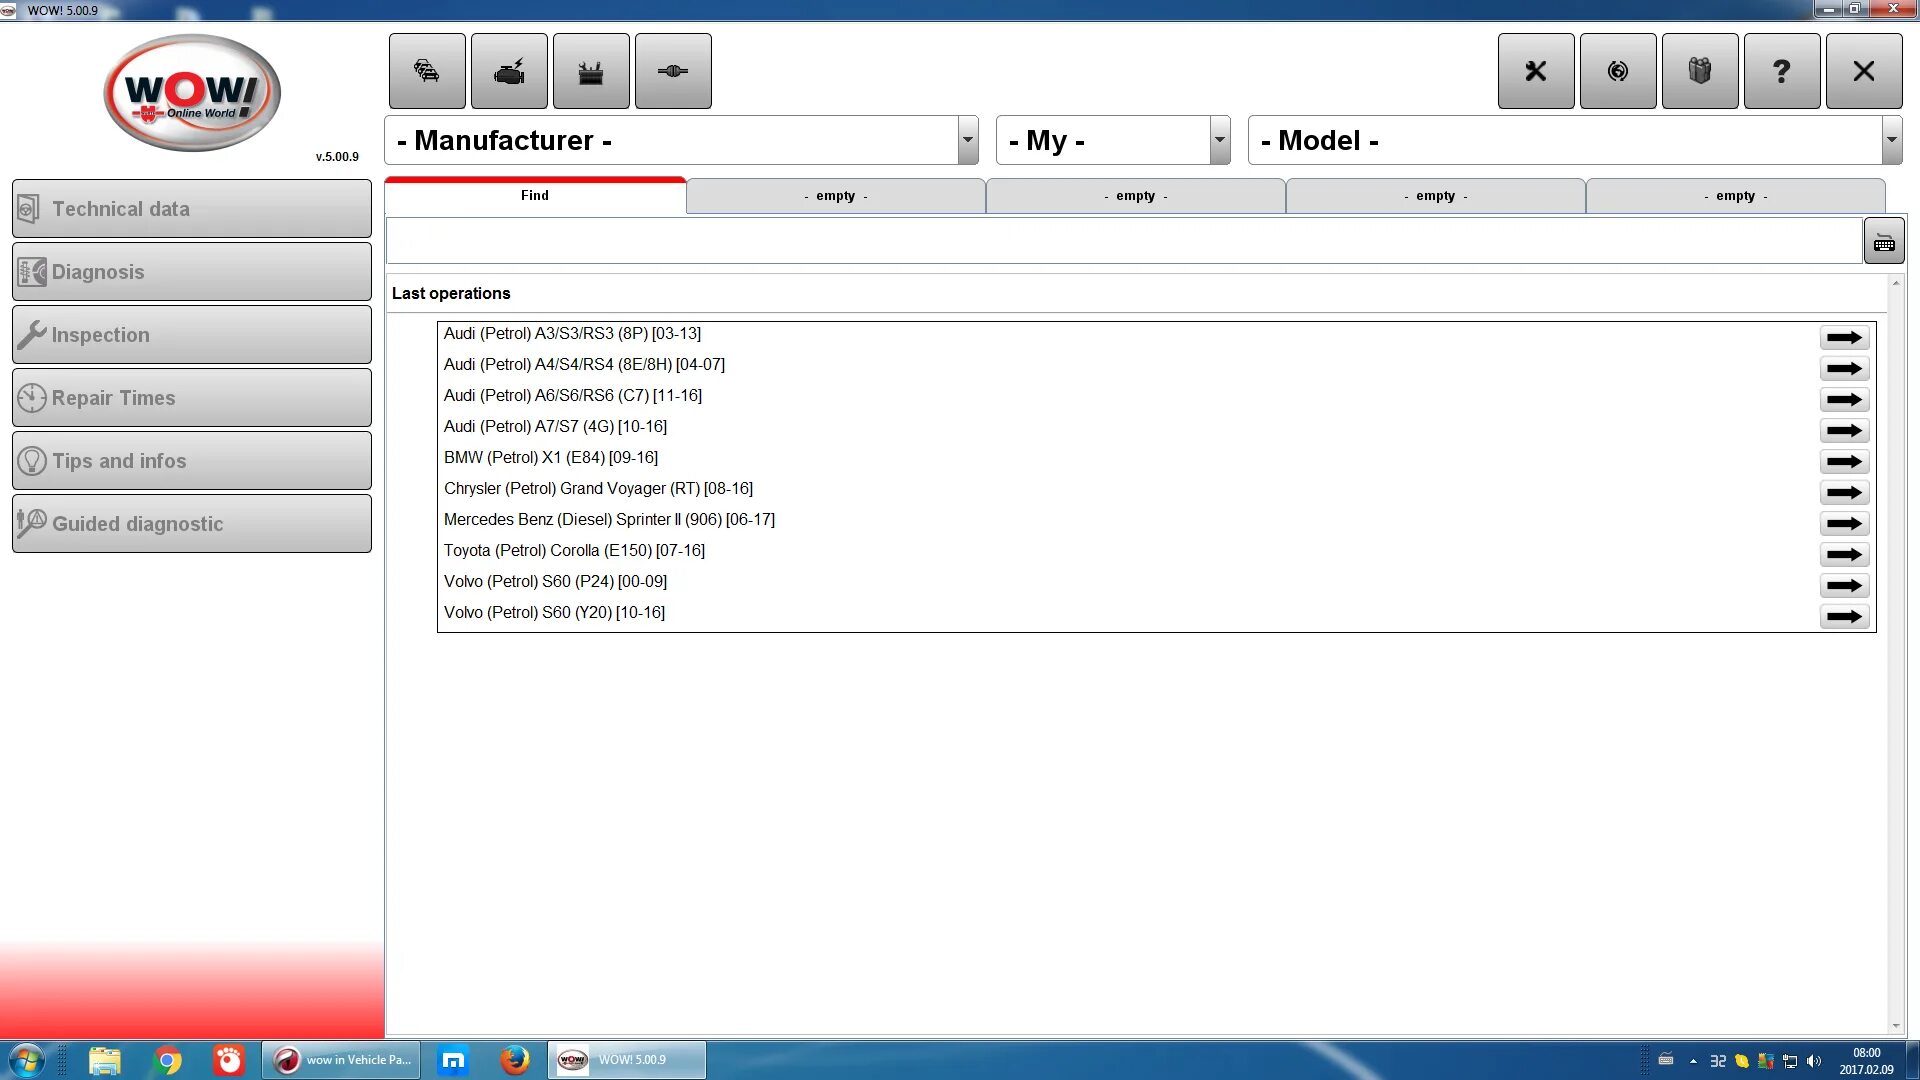The image size is (1920, 1080).
Task: Click the scroll up arrow of results scrollbar
Action: [x=1896, y=284]
